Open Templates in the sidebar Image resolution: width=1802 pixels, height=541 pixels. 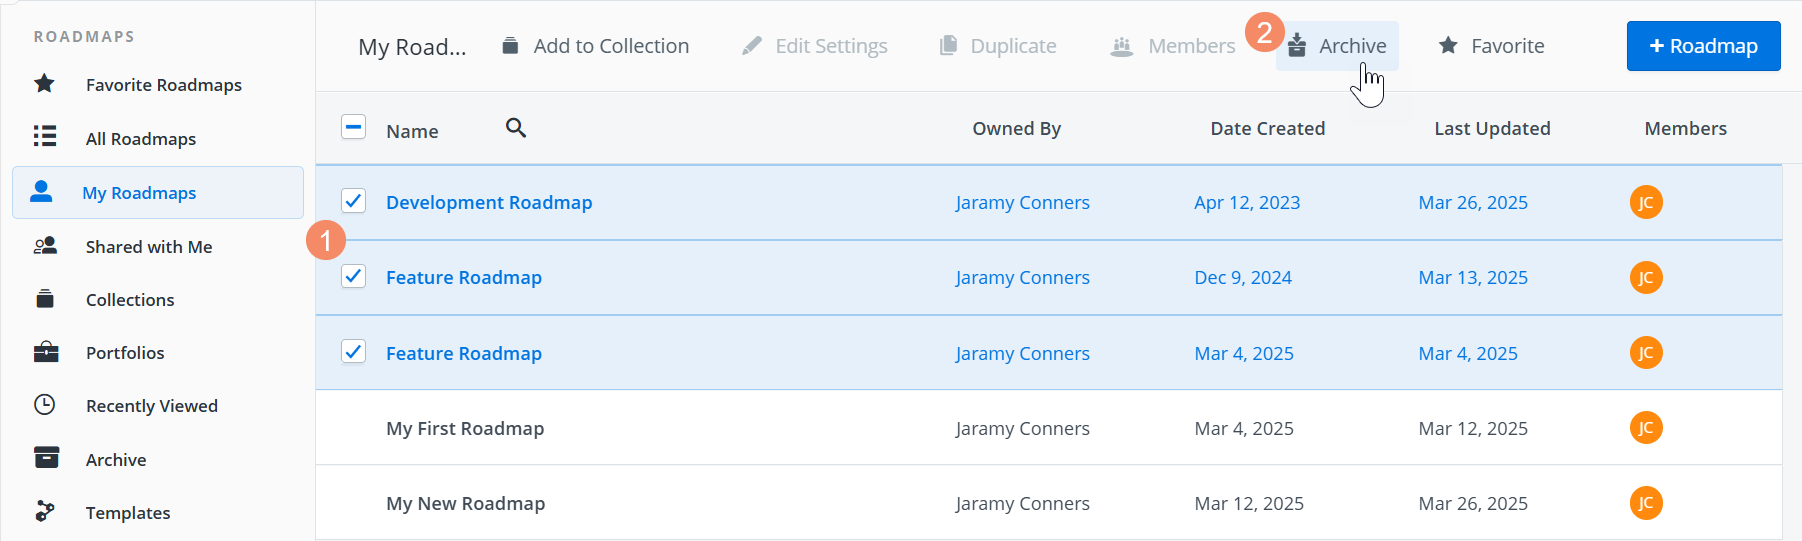click(127, 513)
